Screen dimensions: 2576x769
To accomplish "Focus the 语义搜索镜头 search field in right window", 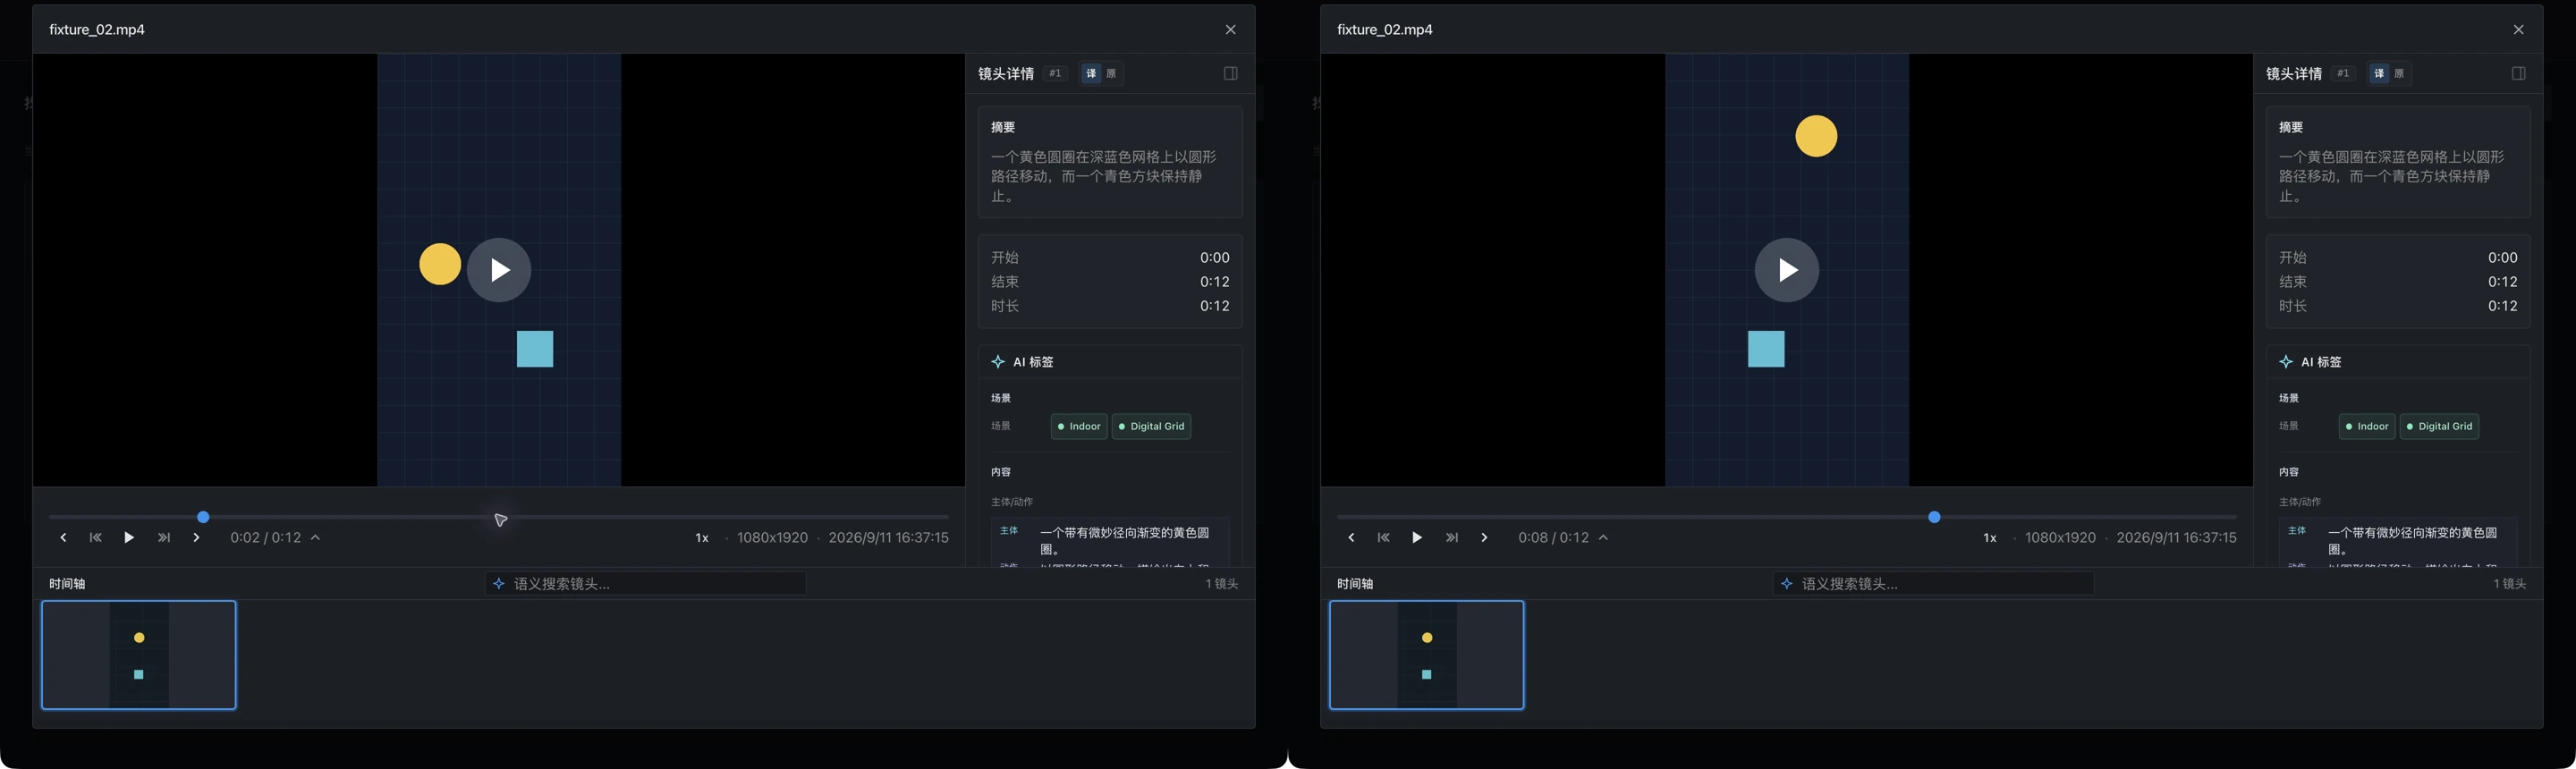I will 1934,584.
